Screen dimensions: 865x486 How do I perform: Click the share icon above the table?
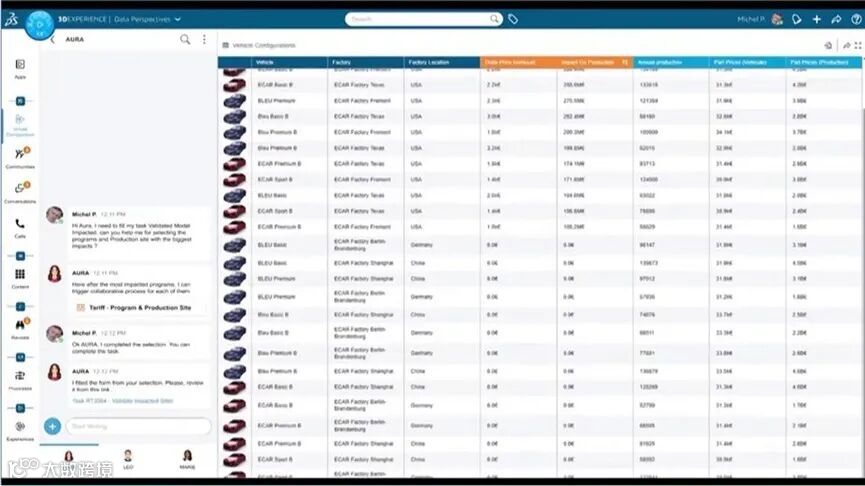pos(847,45)
